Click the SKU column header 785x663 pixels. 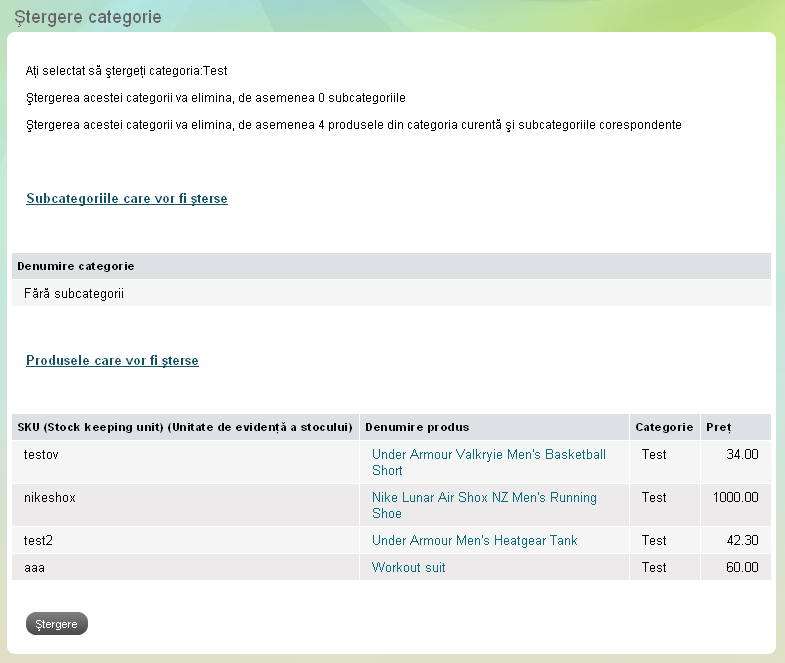185,427
